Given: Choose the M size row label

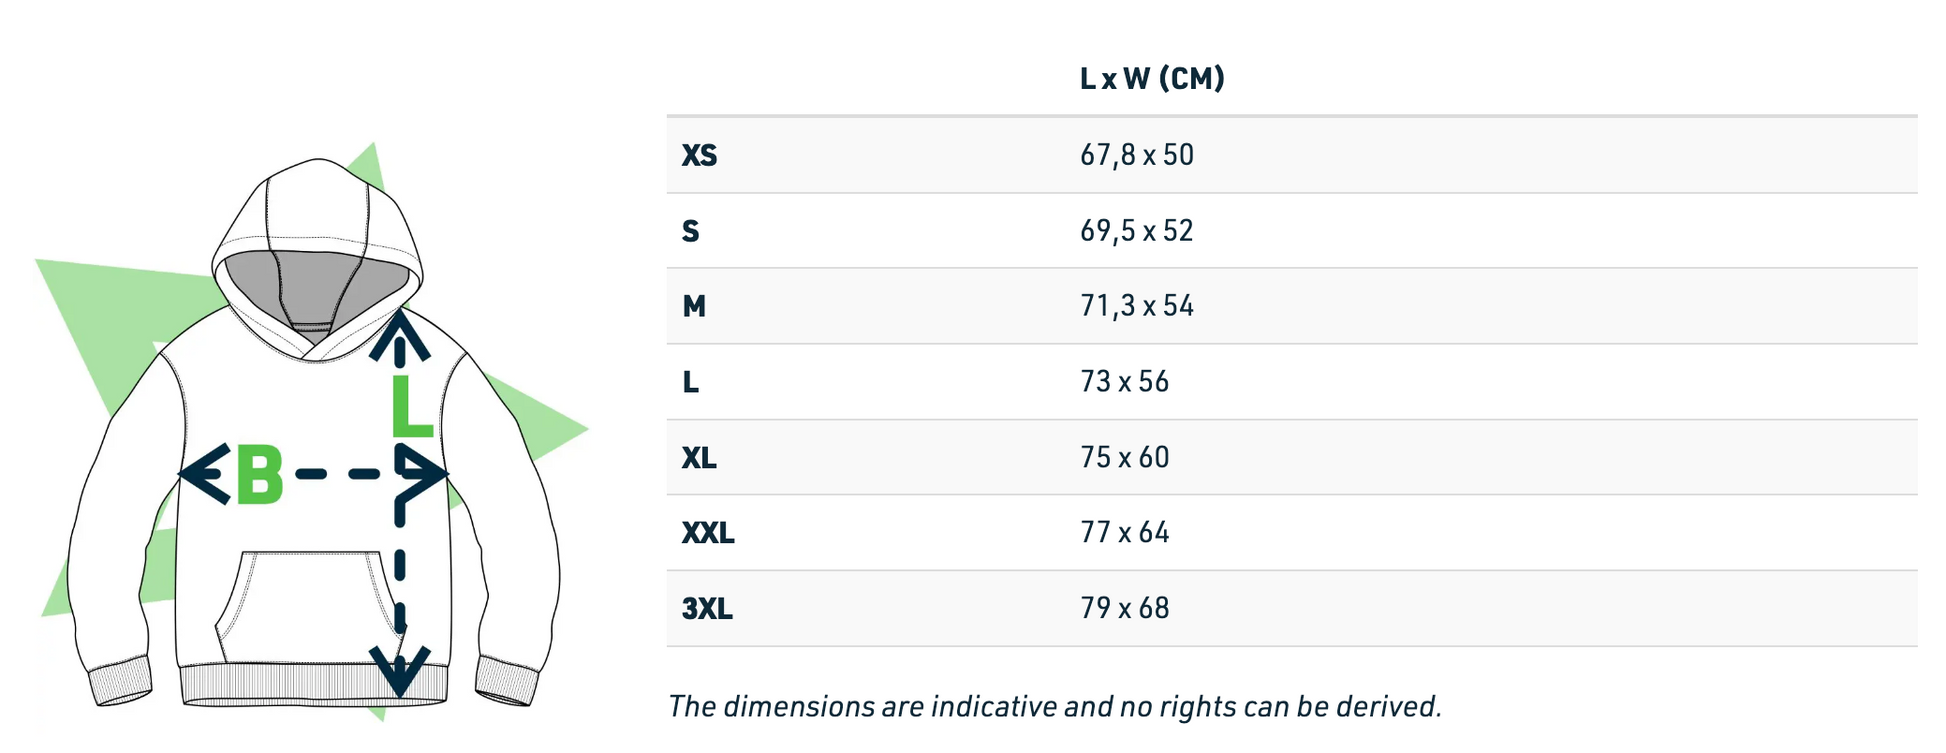Looking at the screenshot, I should click(694, 306).
